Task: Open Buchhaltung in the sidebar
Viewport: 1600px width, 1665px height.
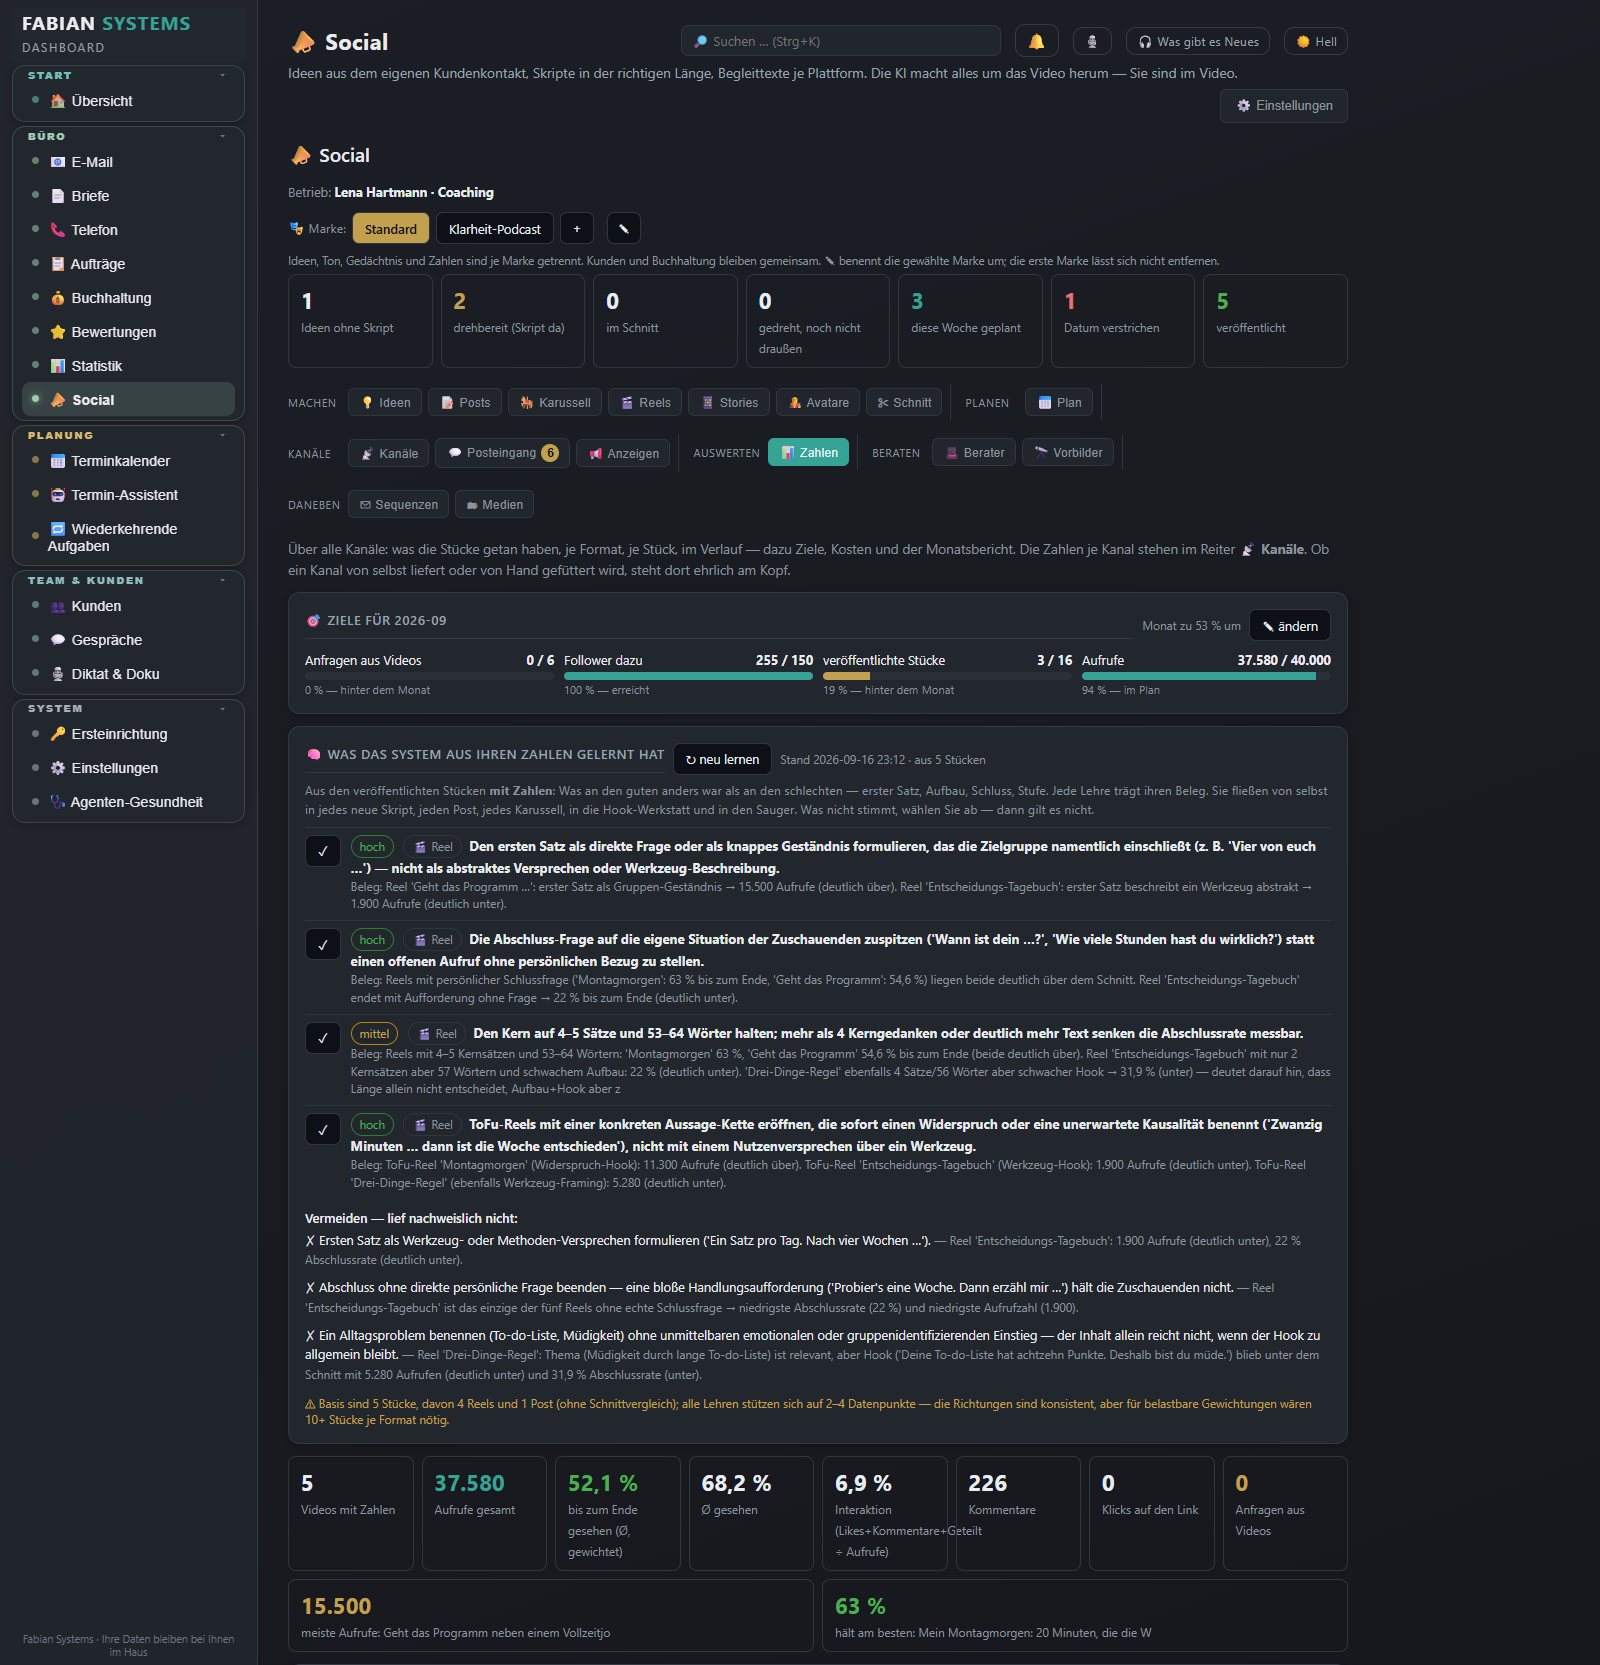Action: click(128, 298)
